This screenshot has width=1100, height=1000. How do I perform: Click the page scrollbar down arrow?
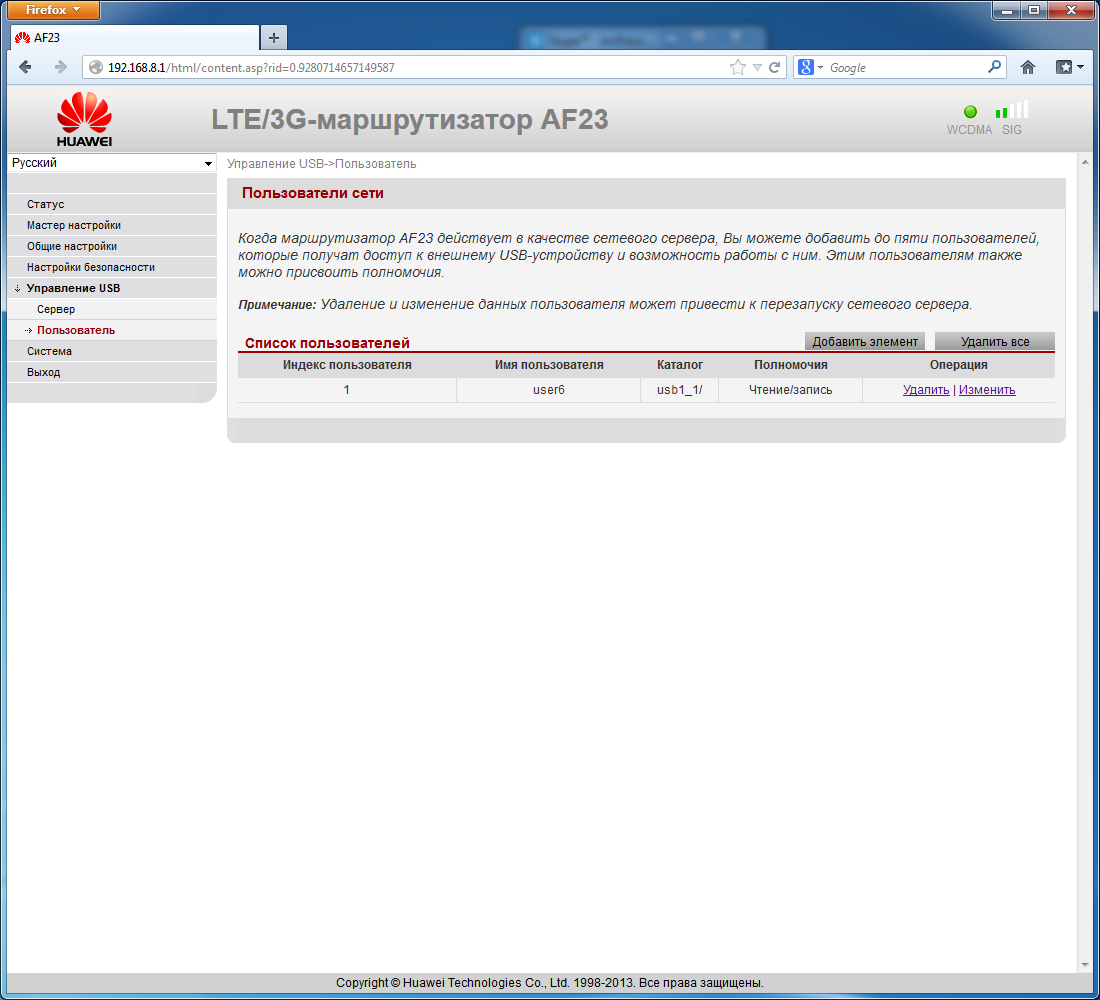pos(1085,965)
